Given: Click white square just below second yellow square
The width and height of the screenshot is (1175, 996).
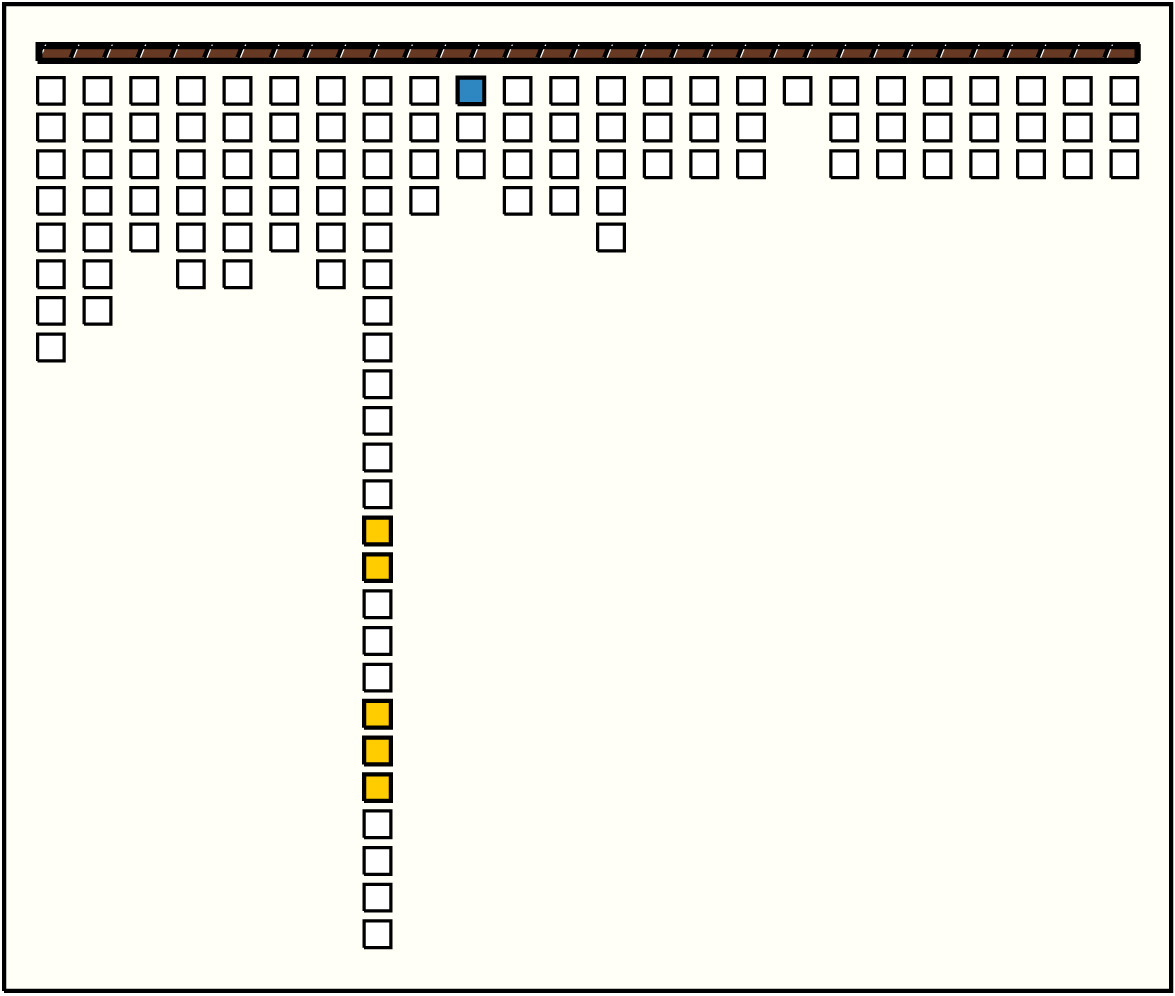Looking at the screenshot, I should (x=377, y=604).
